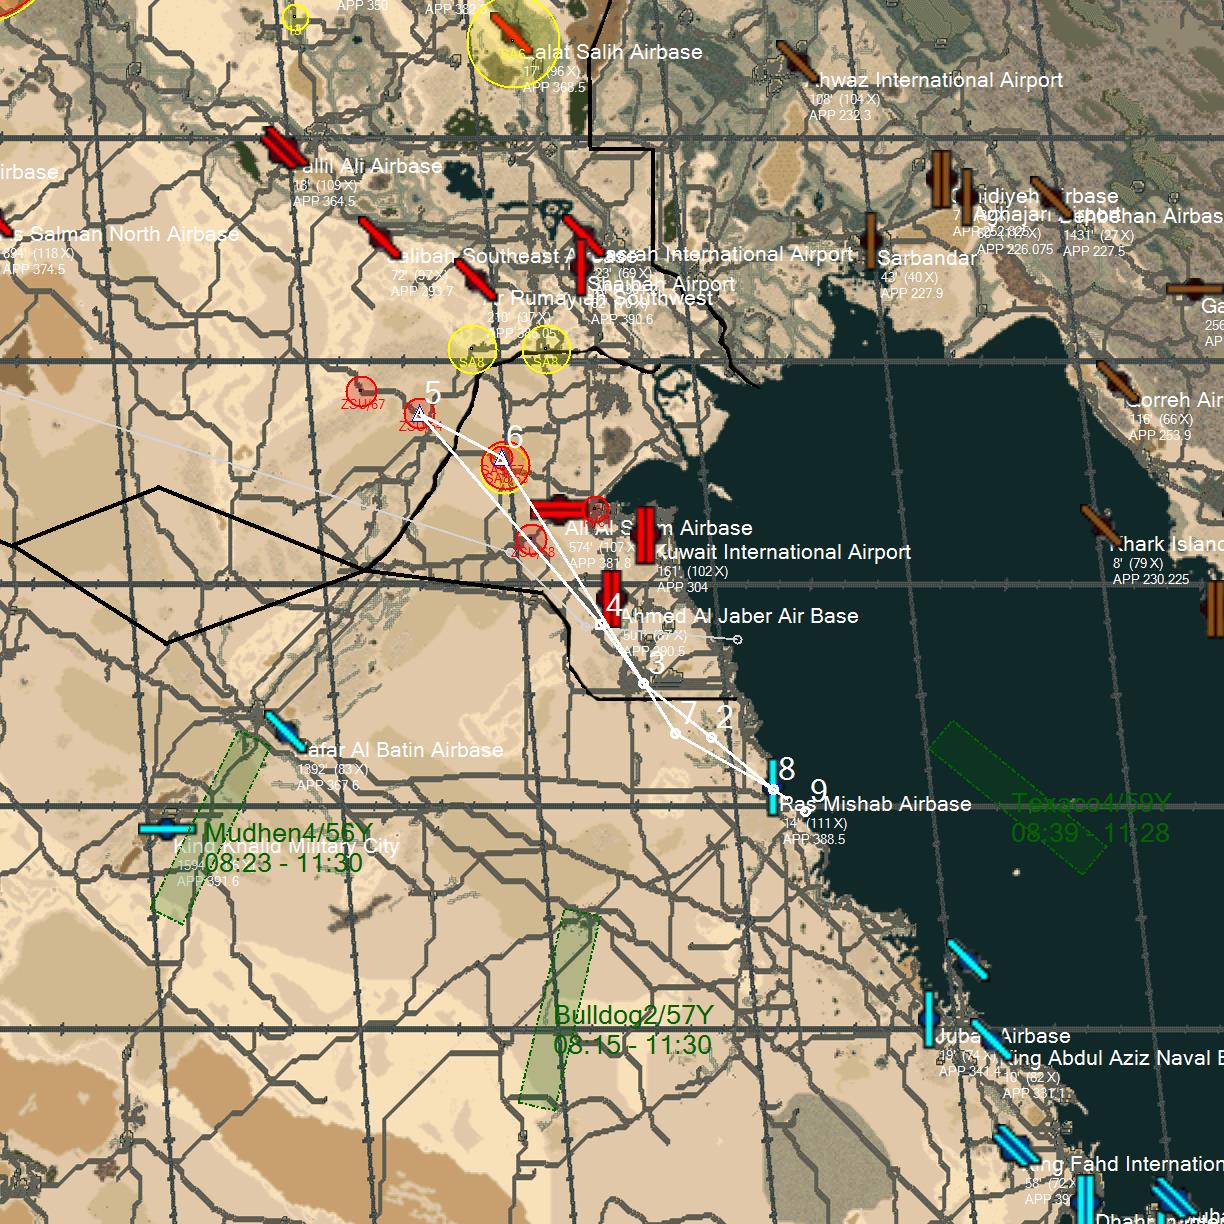Select the 'APP 364.5' frequency text
This screenshot has height=1224, width=1224.
click(x=324, y=201)
